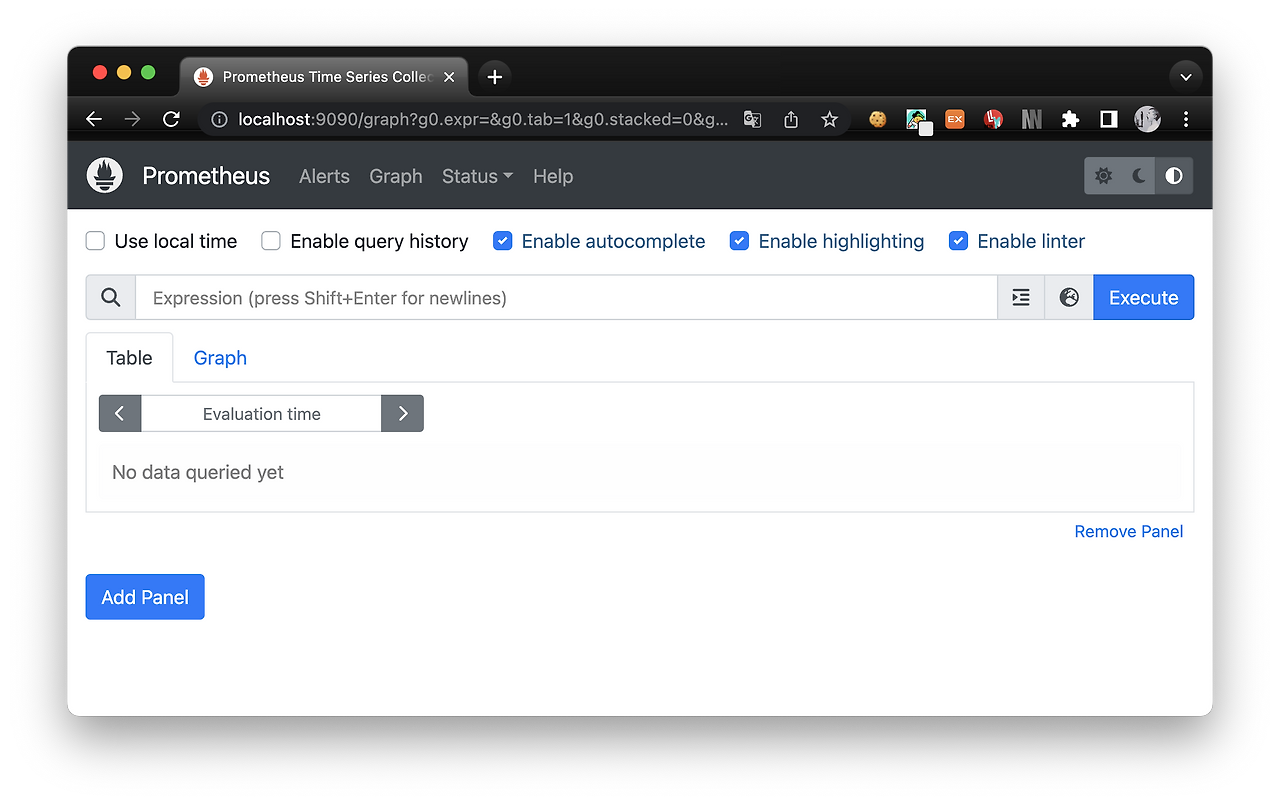The height and width of the screenshot is (805, 1280).
Task: Click the magnifying glass in the expression bar
Action: [110, 297]
